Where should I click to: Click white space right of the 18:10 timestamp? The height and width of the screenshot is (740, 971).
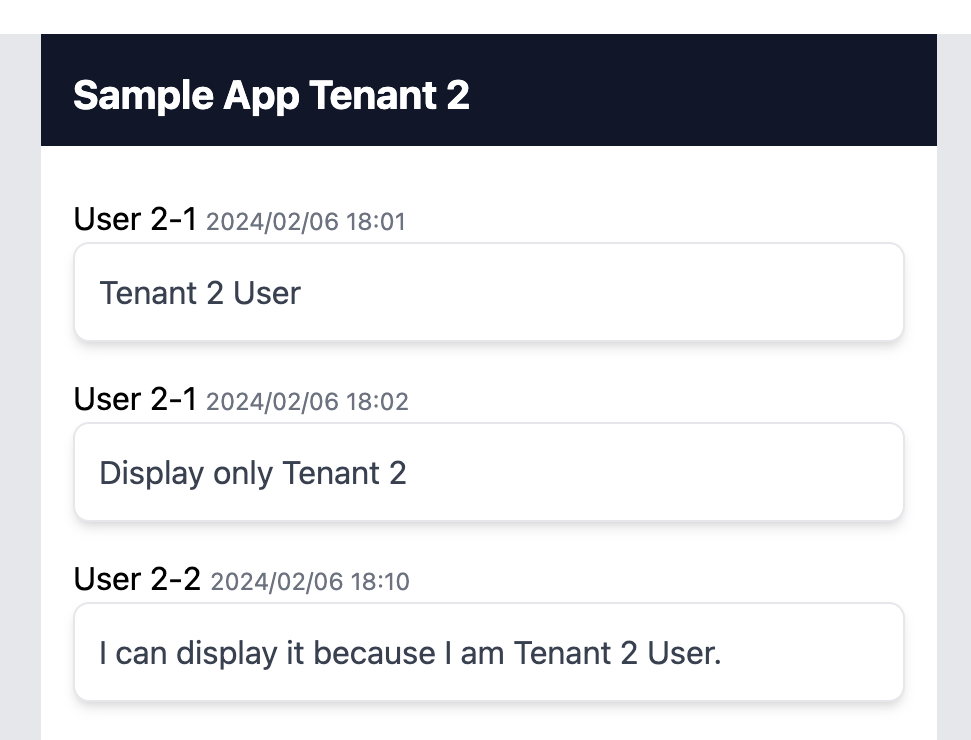[656, 581]
